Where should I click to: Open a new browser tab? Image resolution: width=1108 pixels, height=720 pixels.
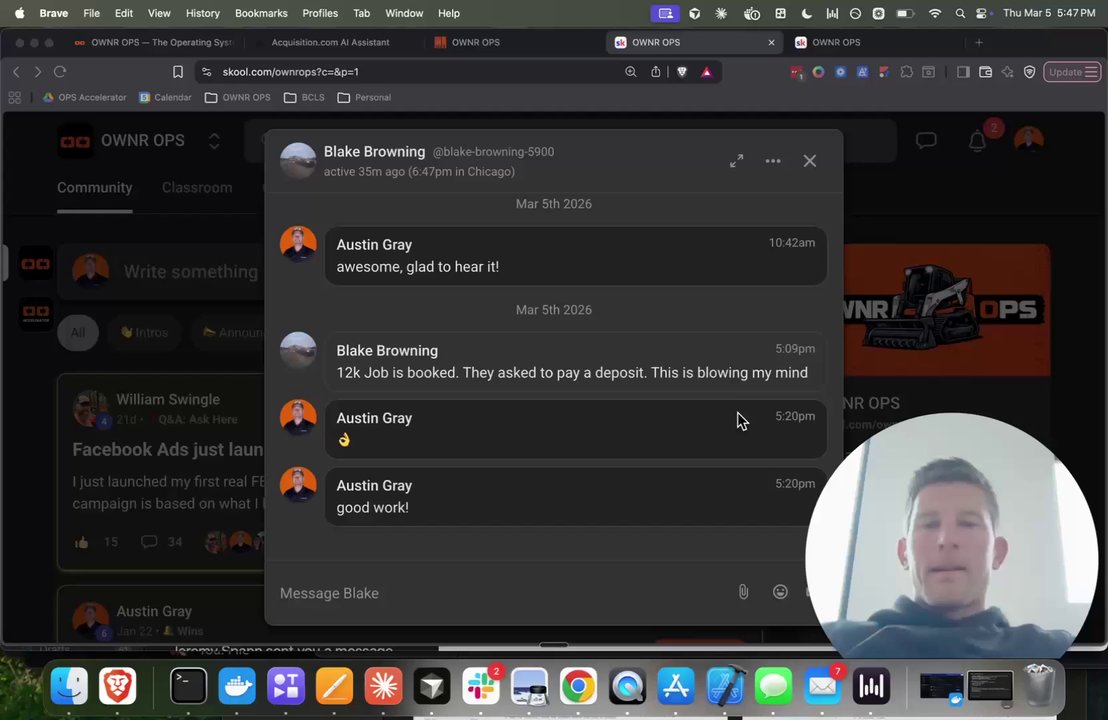click(x=979, y=42)
